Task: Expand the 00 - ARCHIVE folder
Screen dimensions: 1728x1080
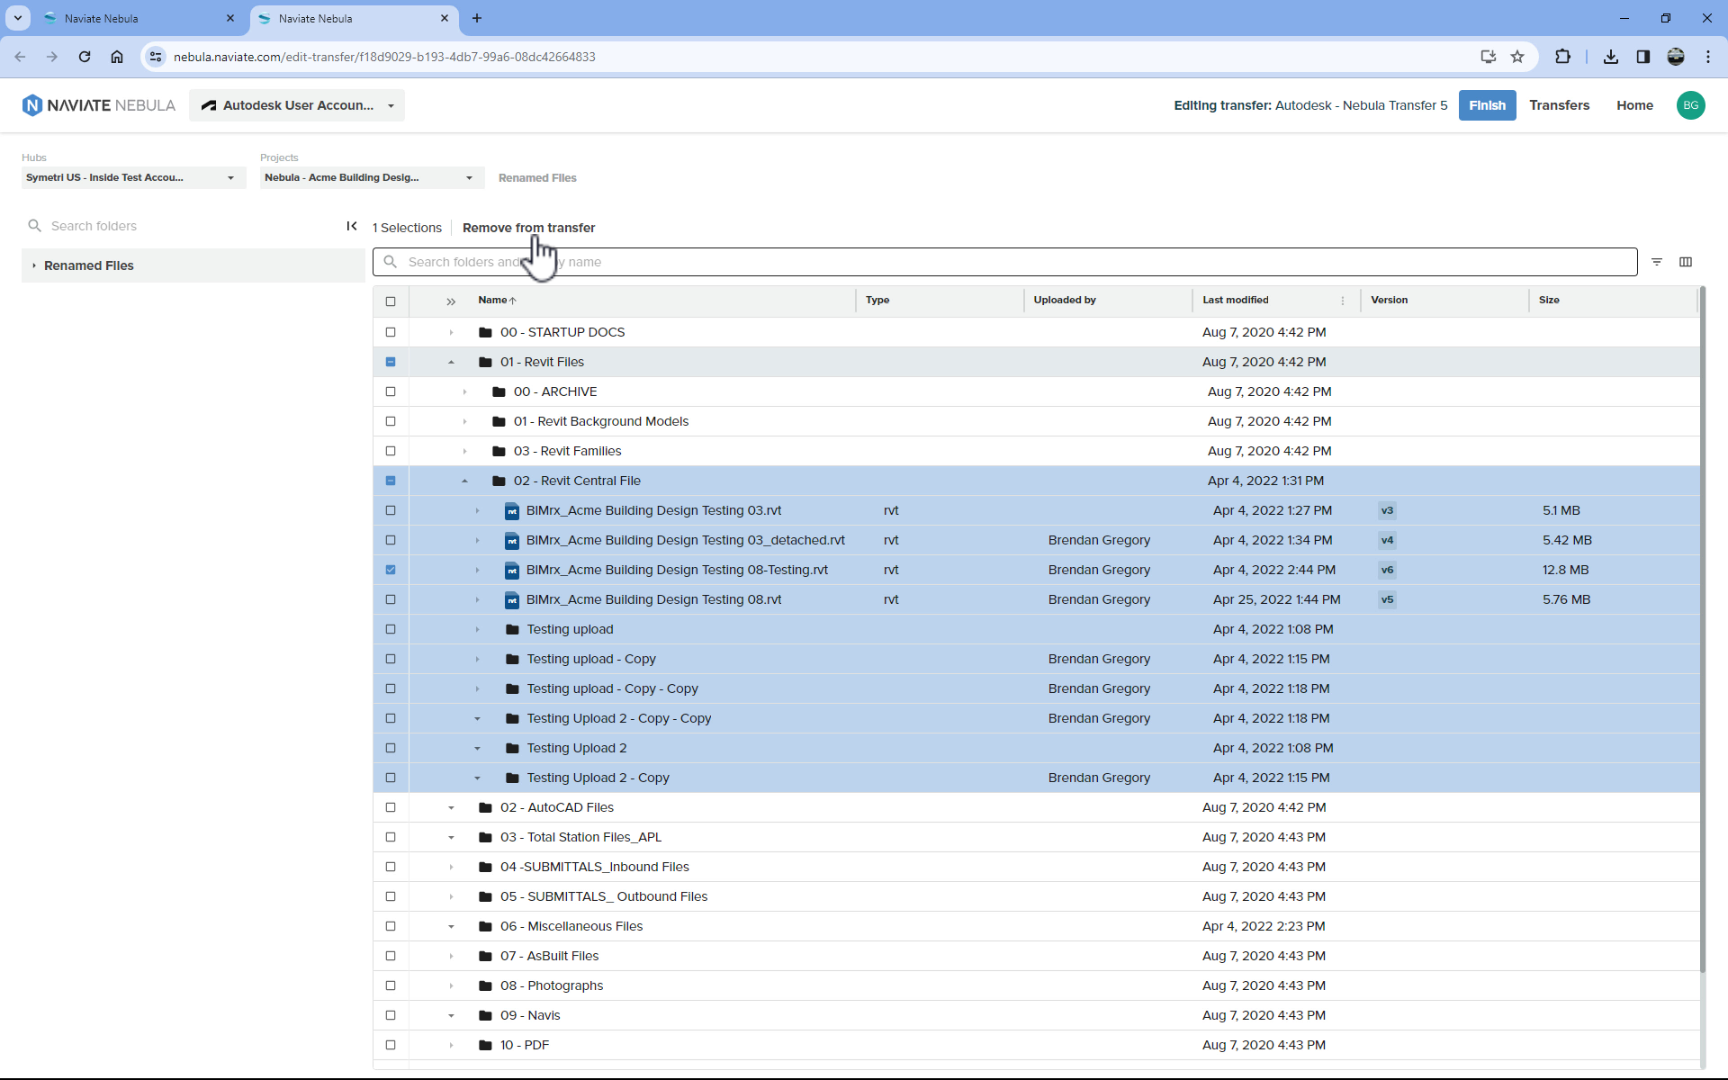Action: point(465,392)
